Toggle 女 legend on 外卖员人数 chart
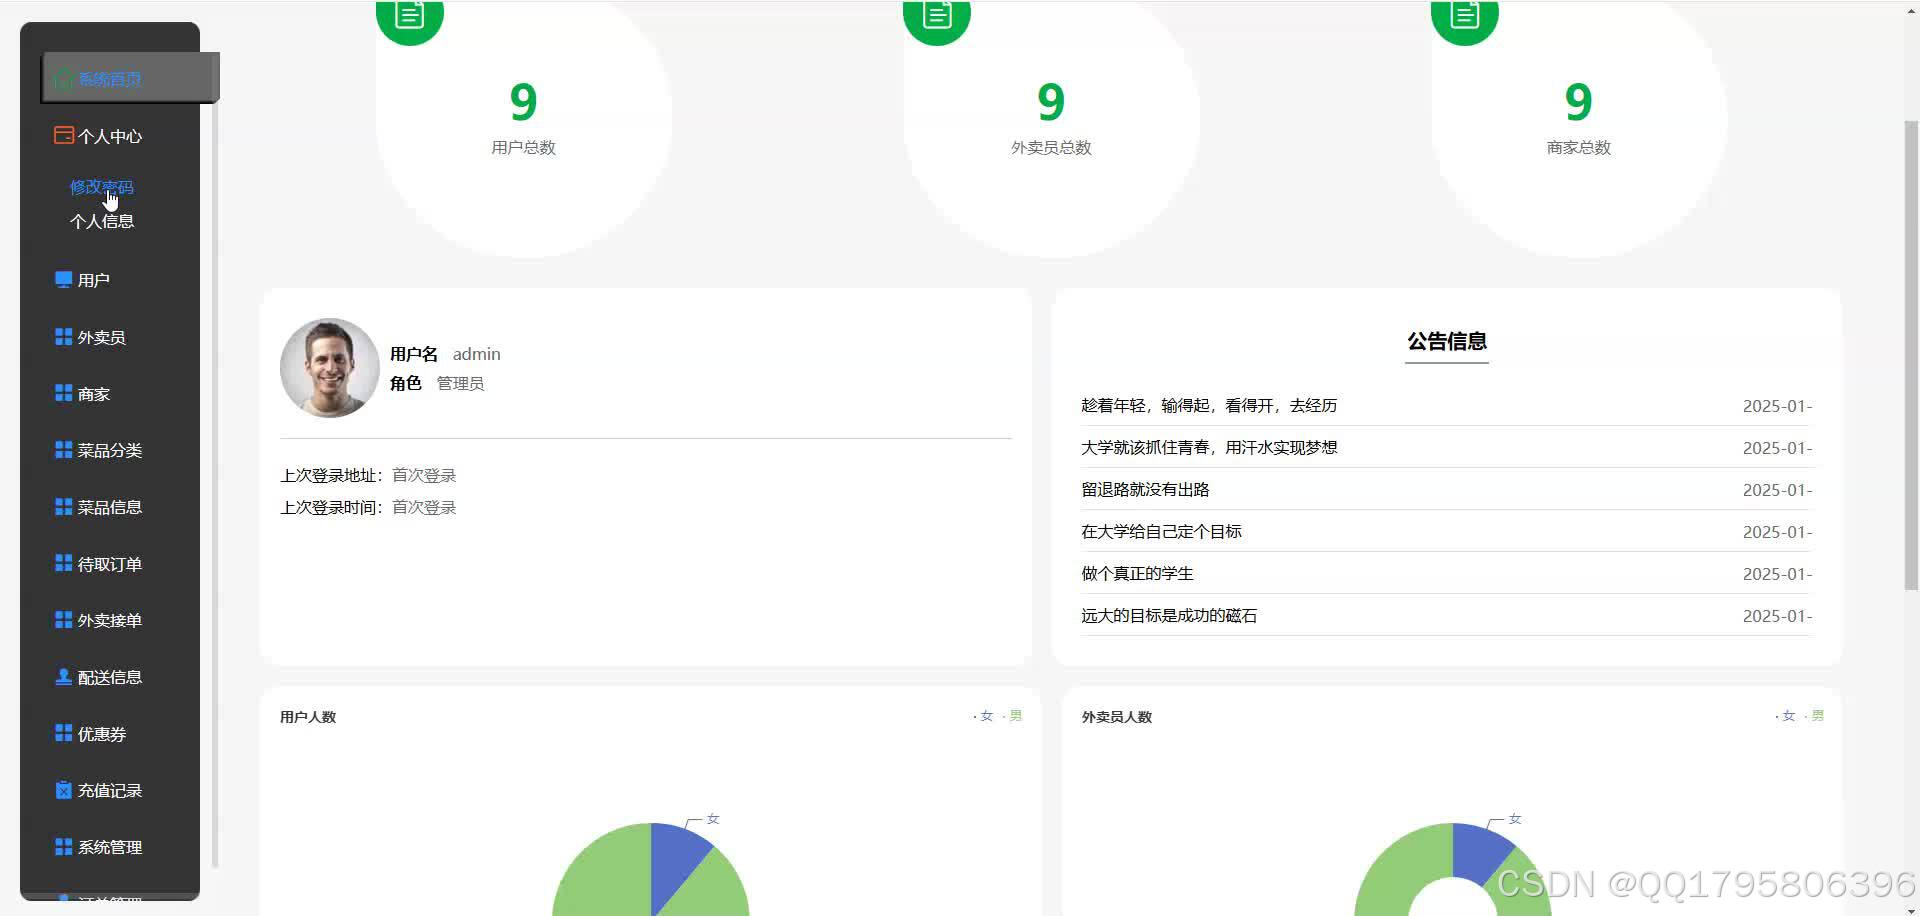1920x916 pixels. coord(1786,716)
